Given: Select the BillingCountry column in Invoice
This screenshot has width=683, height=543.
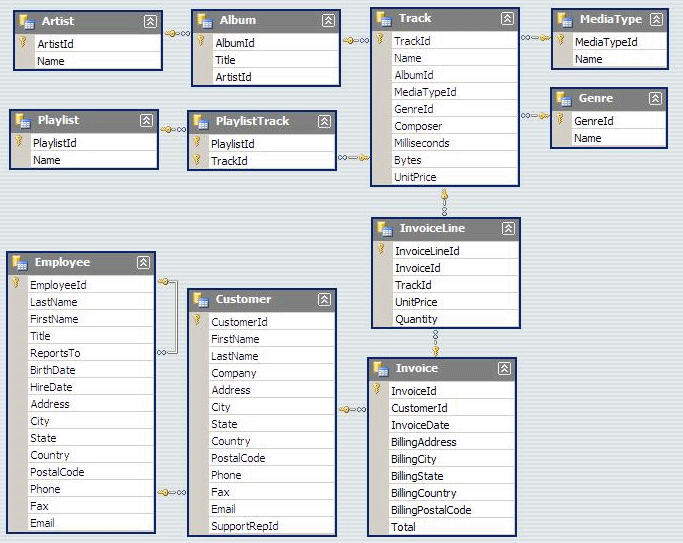Looking at the screenshot, I should click(452, 493).
